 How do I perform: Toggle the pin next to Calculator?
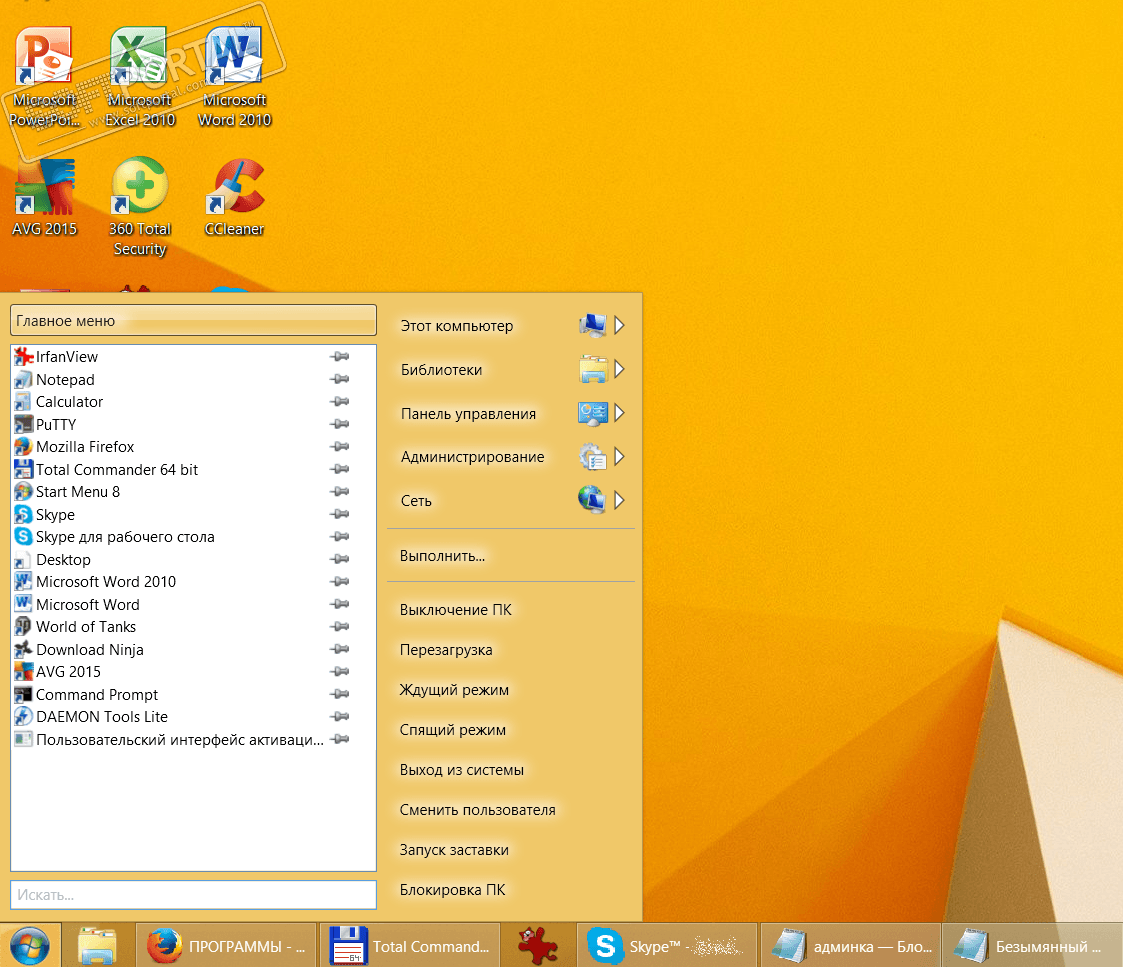click(339, 401)
